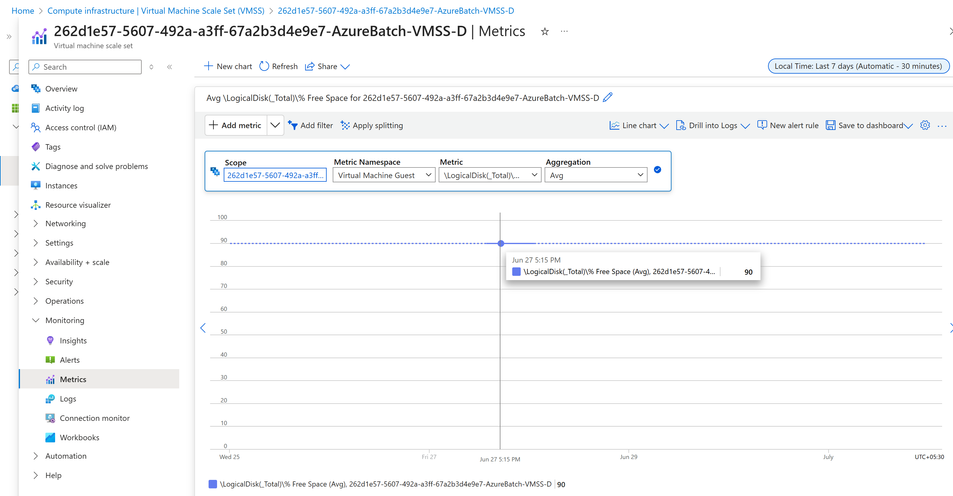Viewport: 953px width, 496px height.
Task: Create a New alert rule
Action: (788, 126)
